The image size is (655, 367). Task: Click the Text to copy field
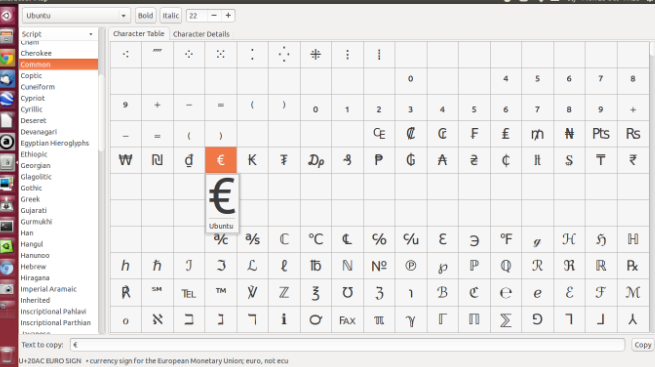click(x=347, y=345)
